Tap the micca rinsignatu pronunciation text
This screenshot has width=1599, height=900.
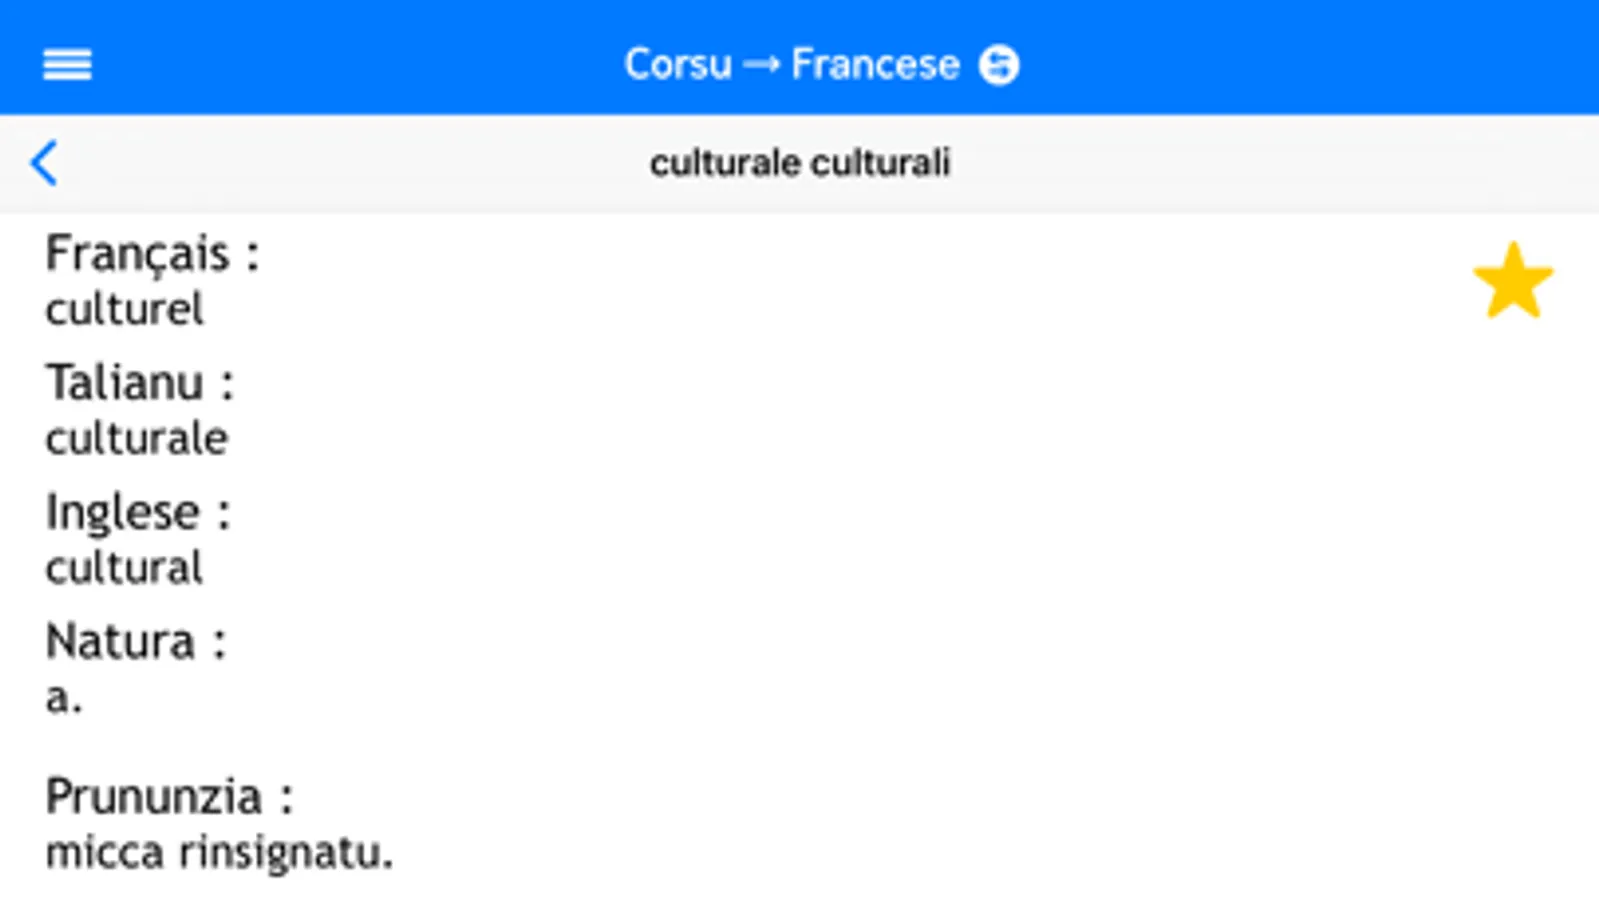tap(219, 853)
